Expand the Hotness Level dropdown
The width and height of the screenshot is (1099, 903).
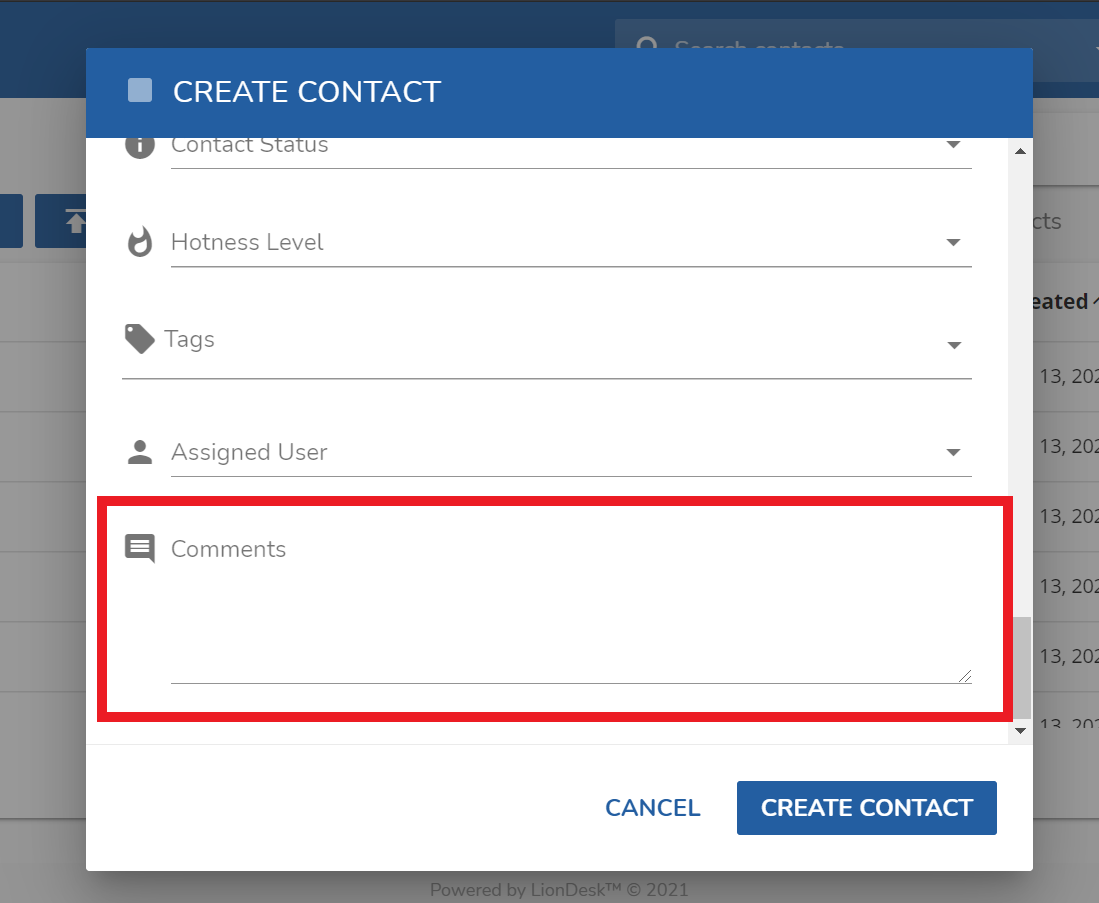pyautogui.click(x=954, y=242)
